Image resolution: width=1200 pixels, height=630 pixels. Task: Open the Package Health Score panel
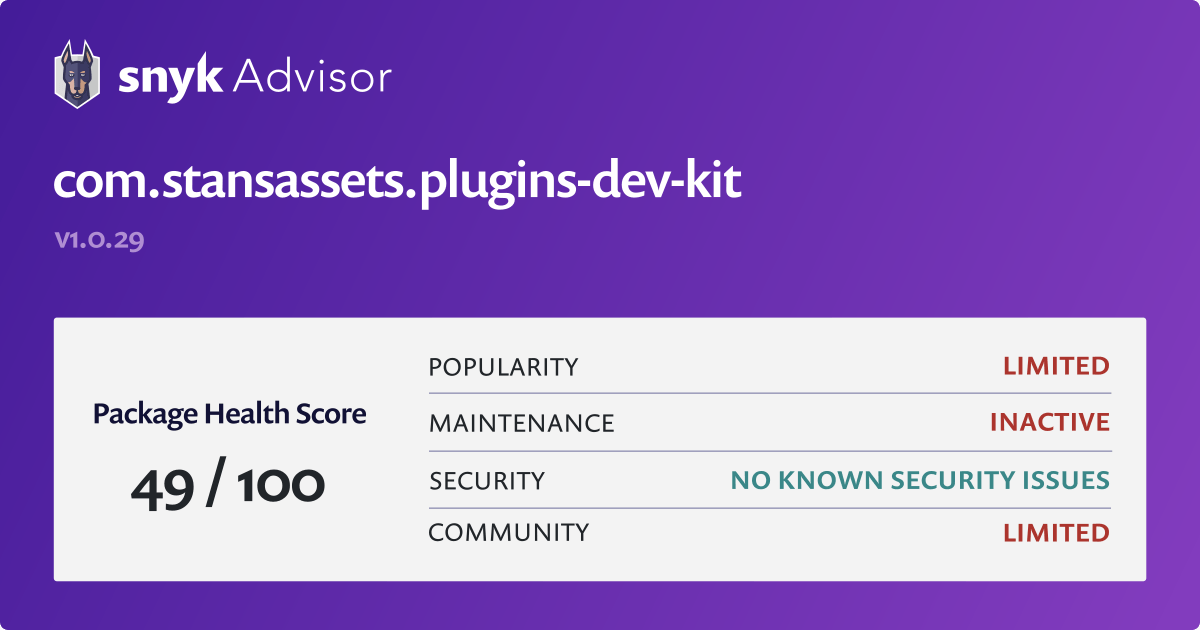pos(228,414)
